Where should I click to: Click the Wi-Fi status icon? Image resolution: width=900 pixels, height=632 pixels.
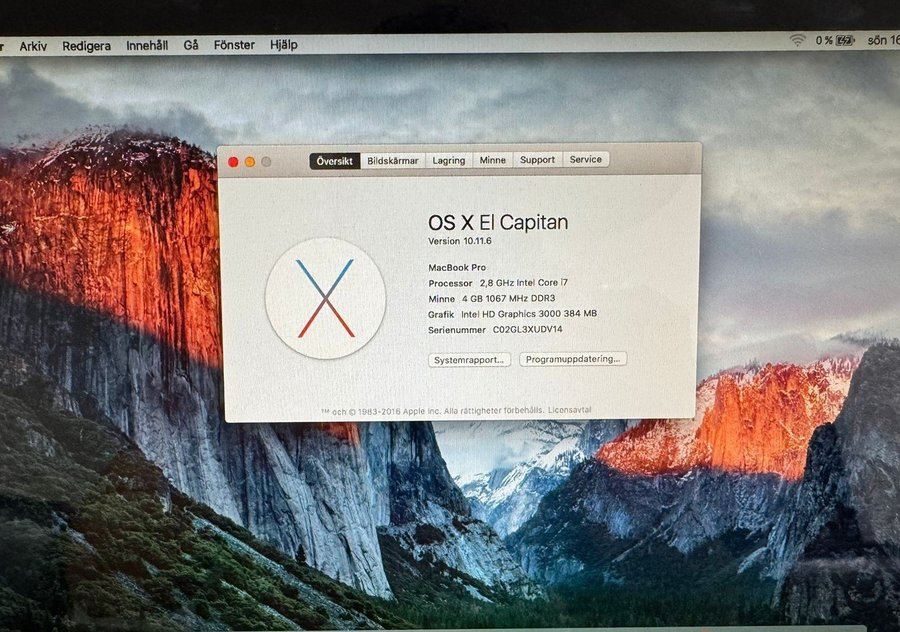797,40
